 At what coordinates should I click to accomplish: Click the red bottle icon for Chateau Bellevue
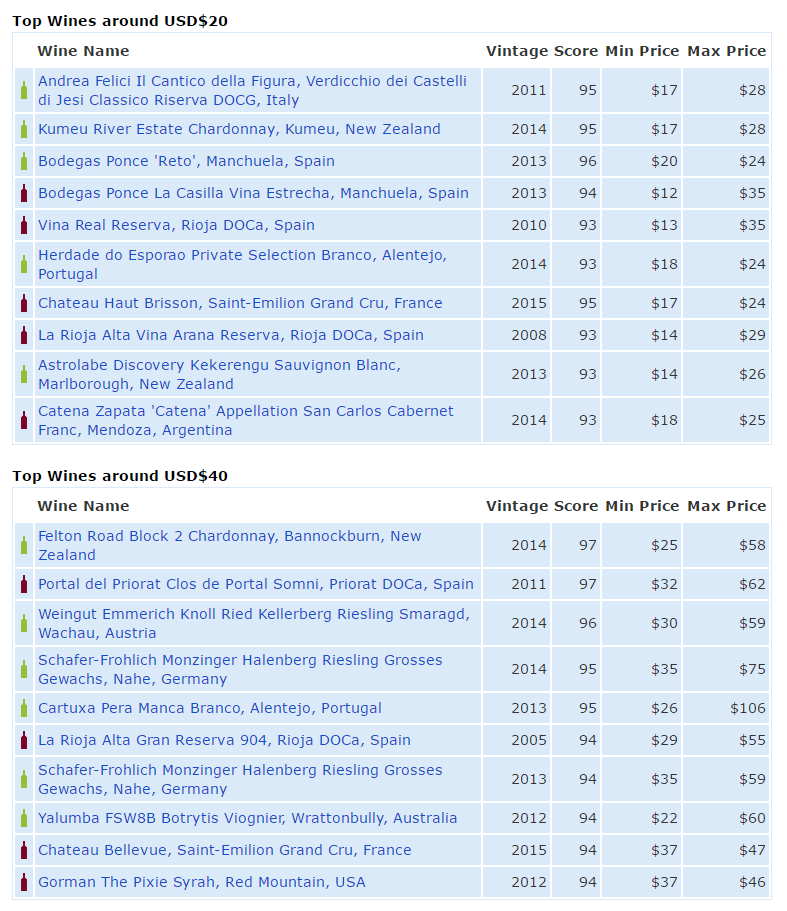(x=24, y=849)
